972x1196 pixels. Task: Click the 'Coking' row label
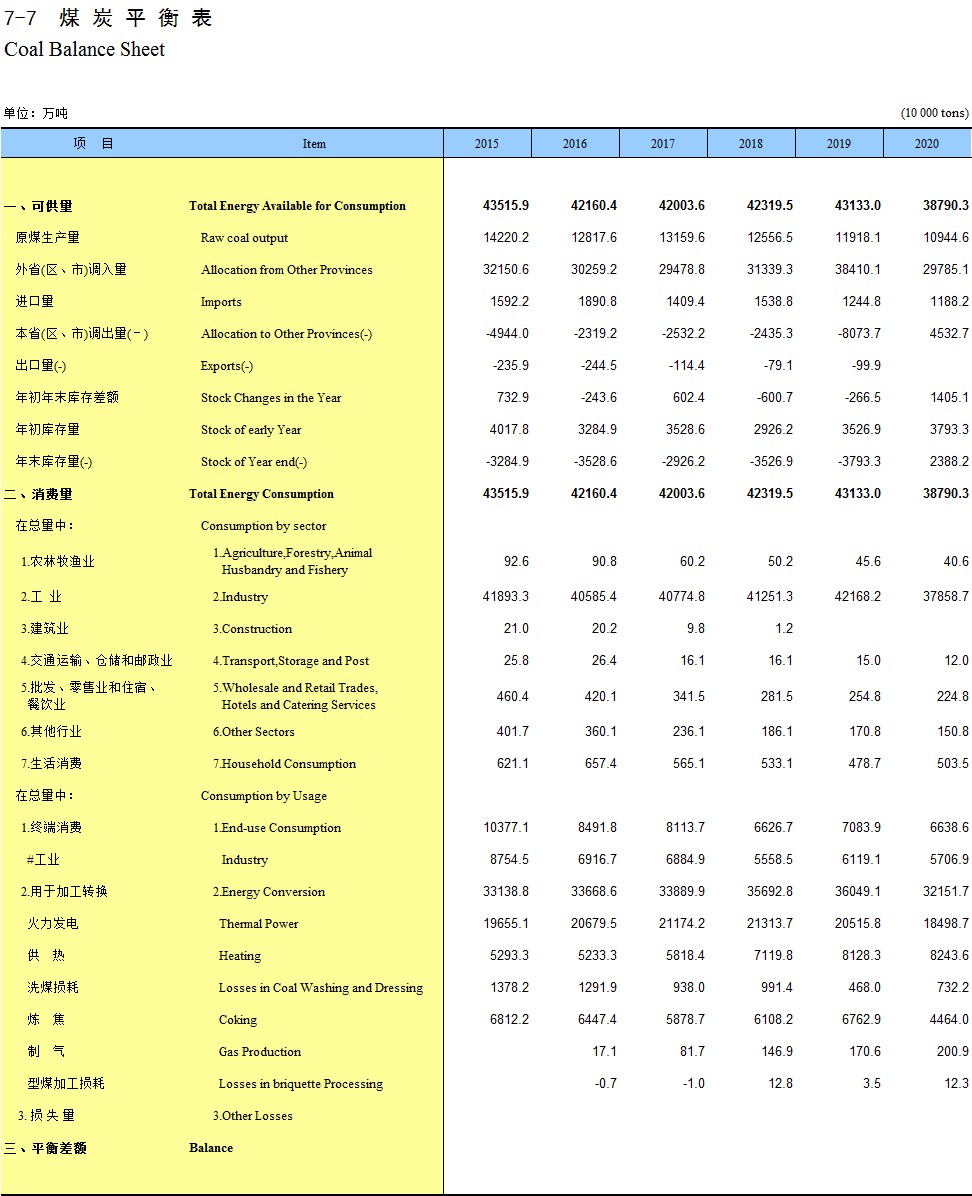tap(237, 1021)
